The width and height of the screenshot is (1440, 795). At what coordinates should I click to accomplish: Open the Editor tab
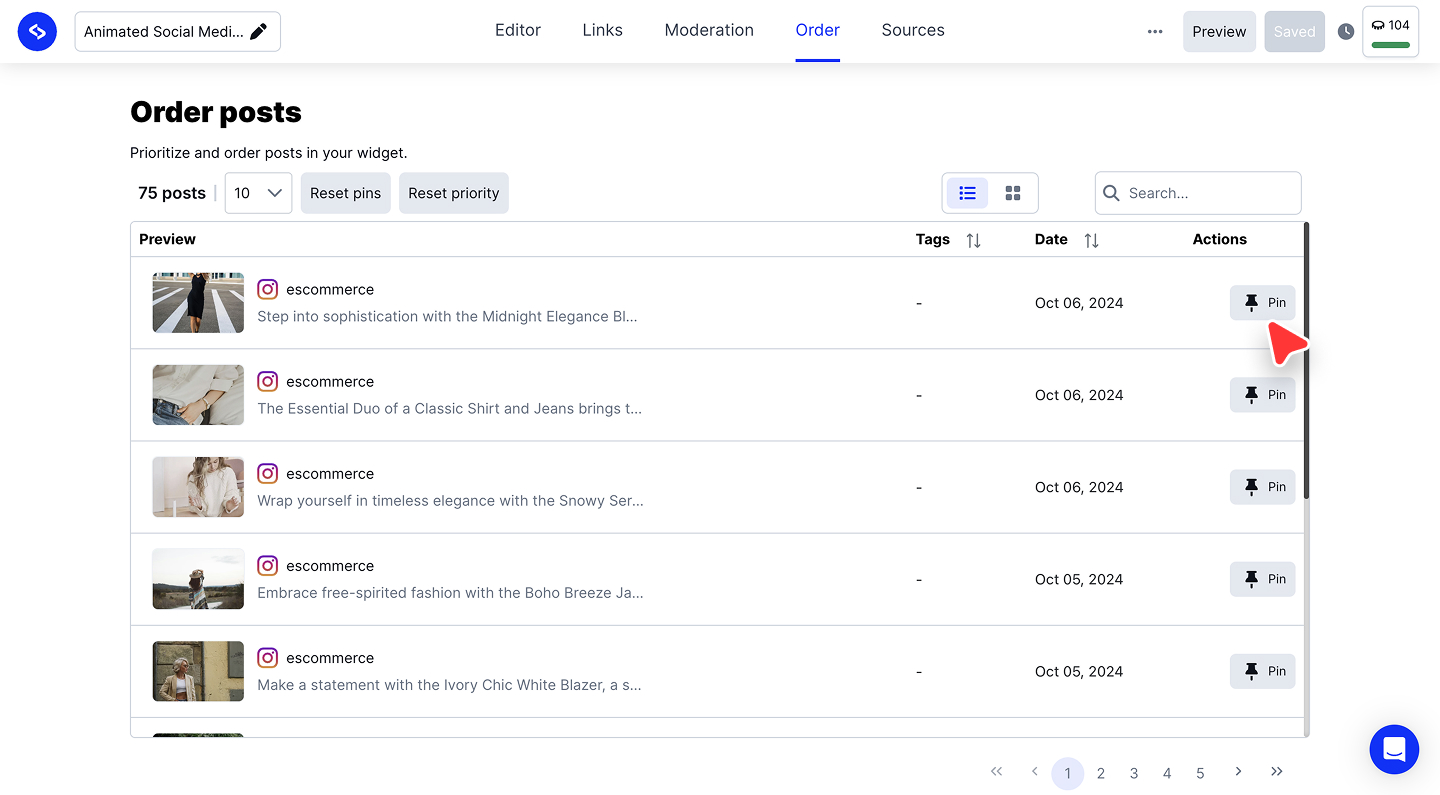coord(518,30)
